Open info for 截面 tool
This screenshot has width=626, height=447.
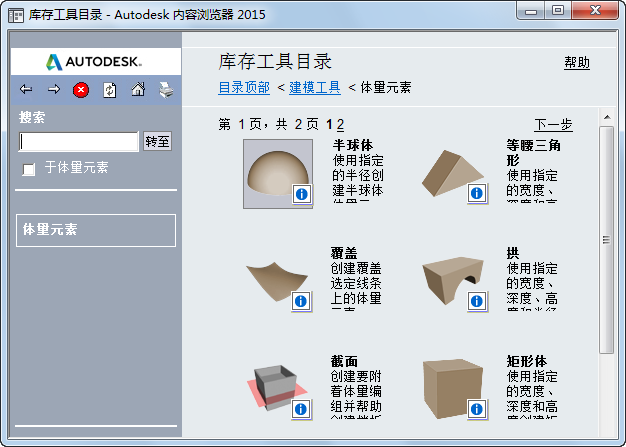pyautogui.click(x=301, y=409)
